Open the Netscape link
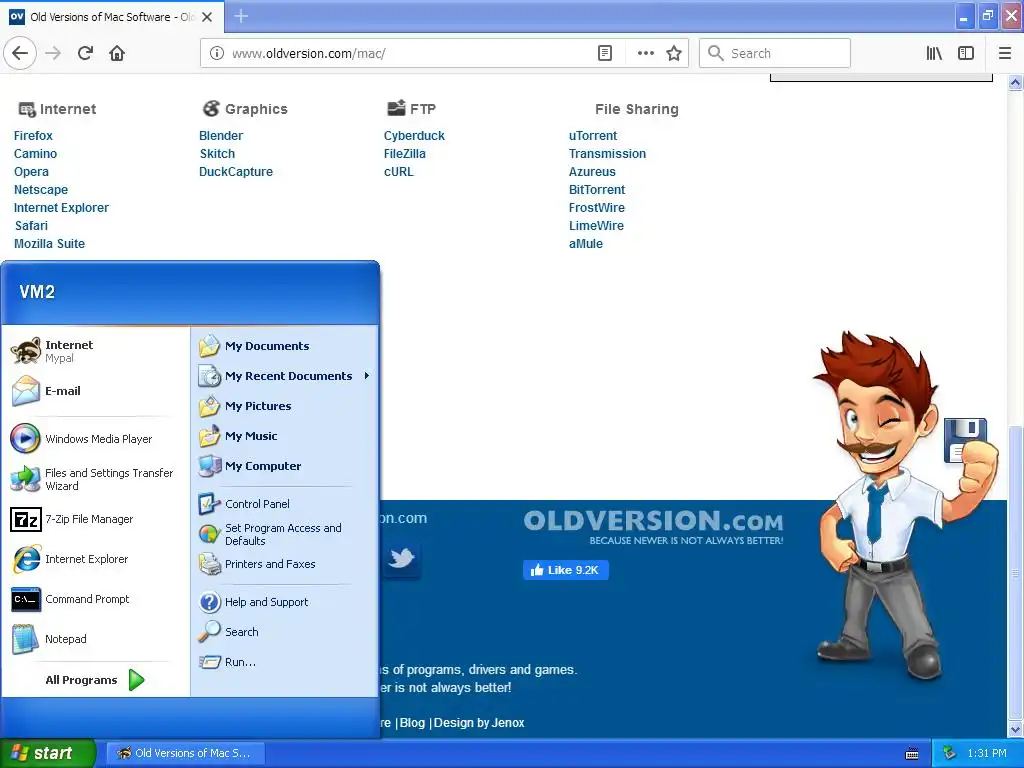The image size is (1024, 768). [x=41, y=189]
